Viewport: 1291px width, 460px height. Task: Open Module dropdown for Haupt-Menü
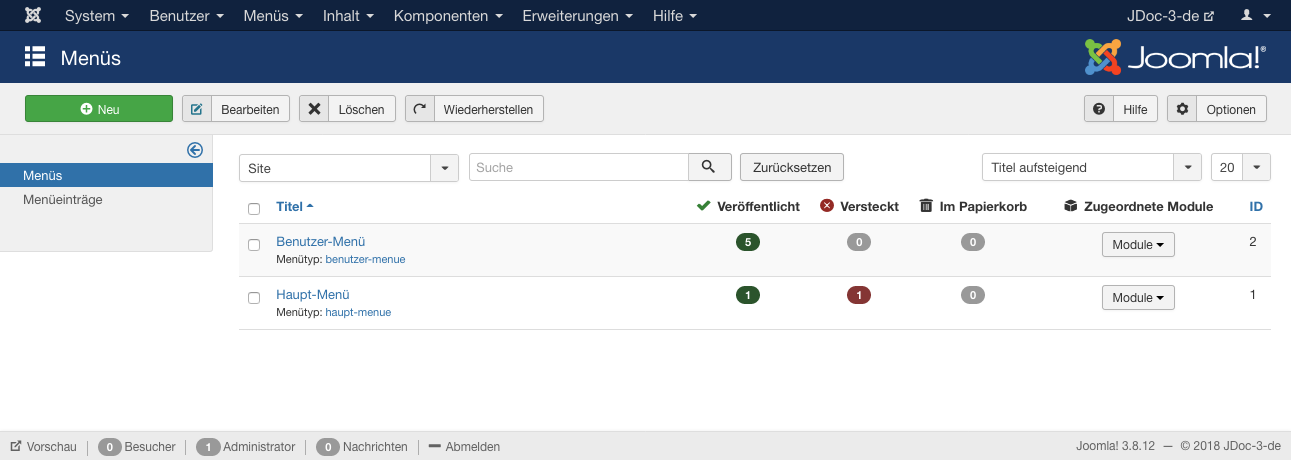[x=1138, y=298]
